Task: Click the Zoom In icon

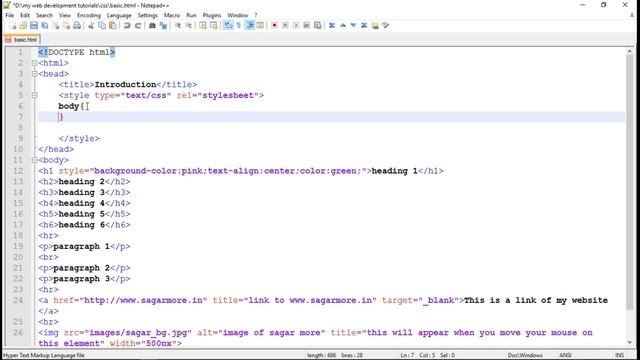Action: click(x=178, y=26)
